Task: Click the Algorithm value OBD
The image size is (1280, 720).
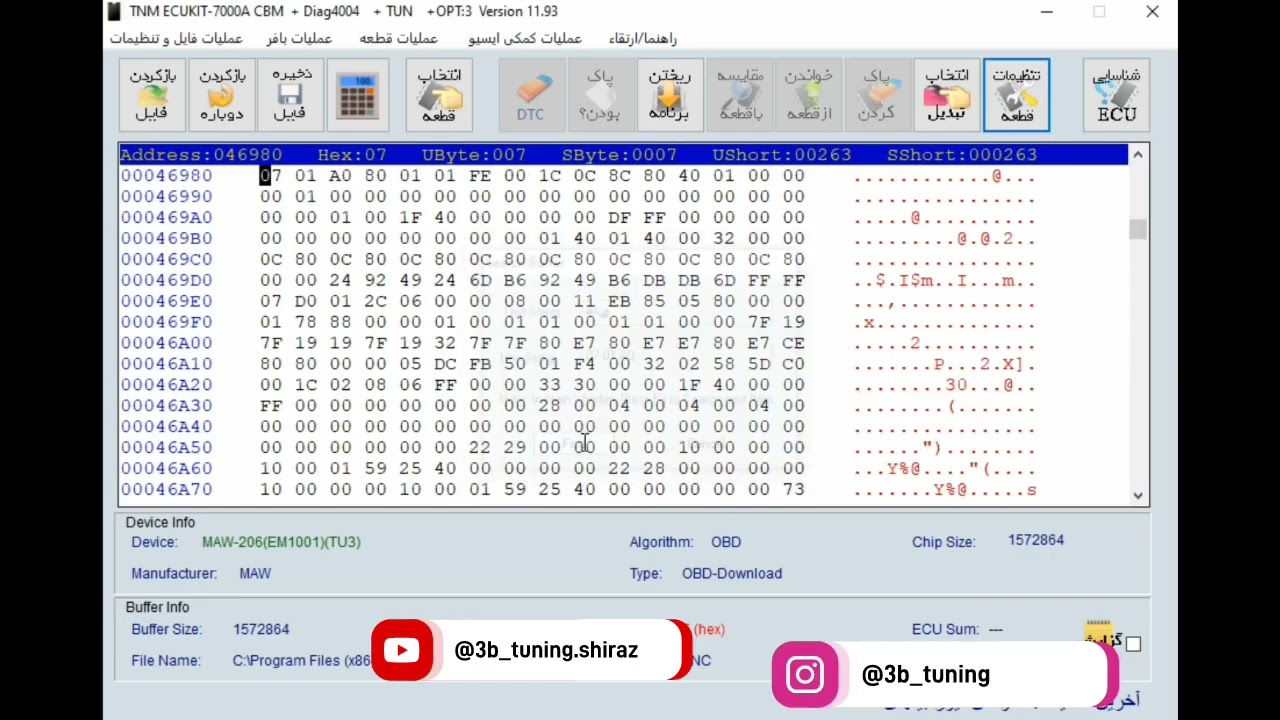Action: pos(726,542)
